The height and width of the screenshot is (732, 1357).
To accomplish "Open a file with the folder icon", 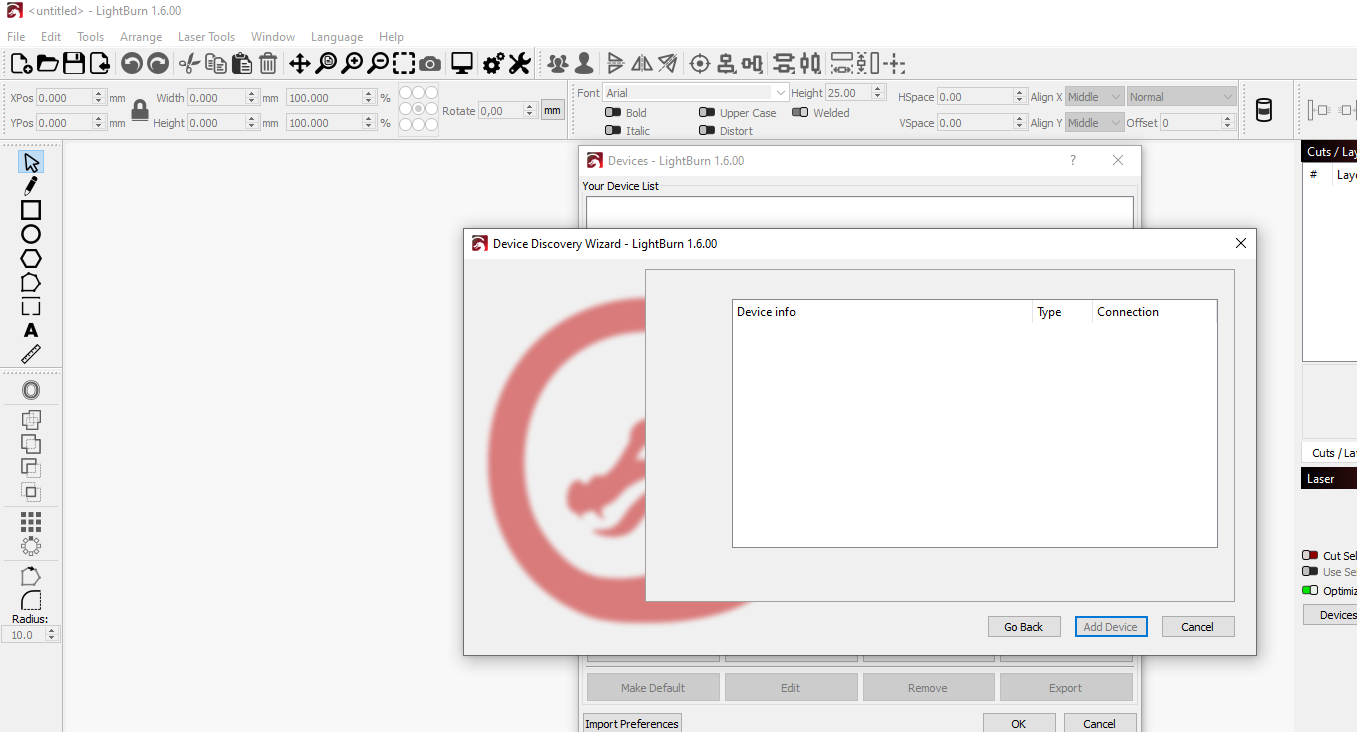I will (x=47, y=64).
